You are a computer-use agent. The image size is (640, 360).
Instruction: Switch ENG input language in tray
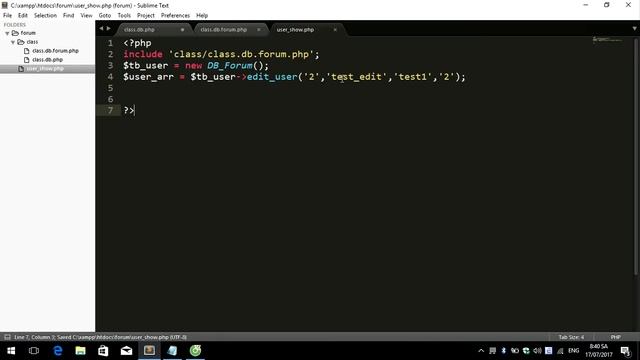coord(573,351)
